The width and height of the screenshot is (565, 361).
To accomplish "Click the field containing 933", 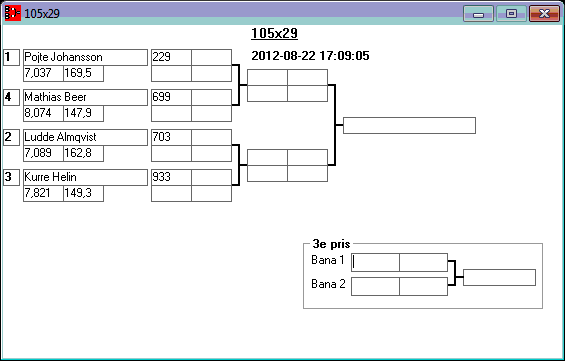I will 171,178.
